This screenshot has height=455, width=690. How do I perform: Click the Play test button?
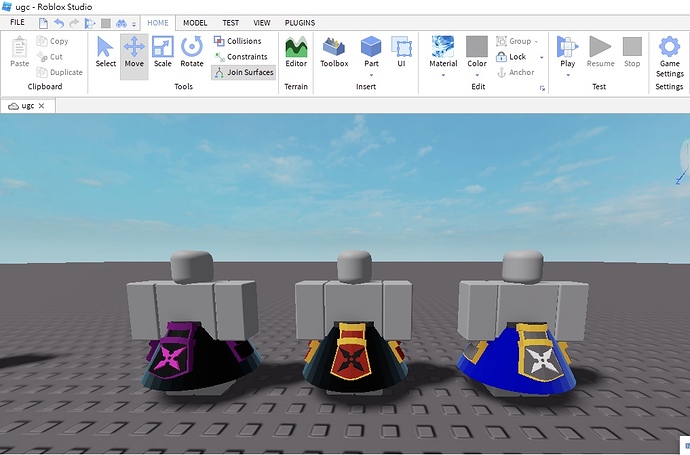(568, 51)
